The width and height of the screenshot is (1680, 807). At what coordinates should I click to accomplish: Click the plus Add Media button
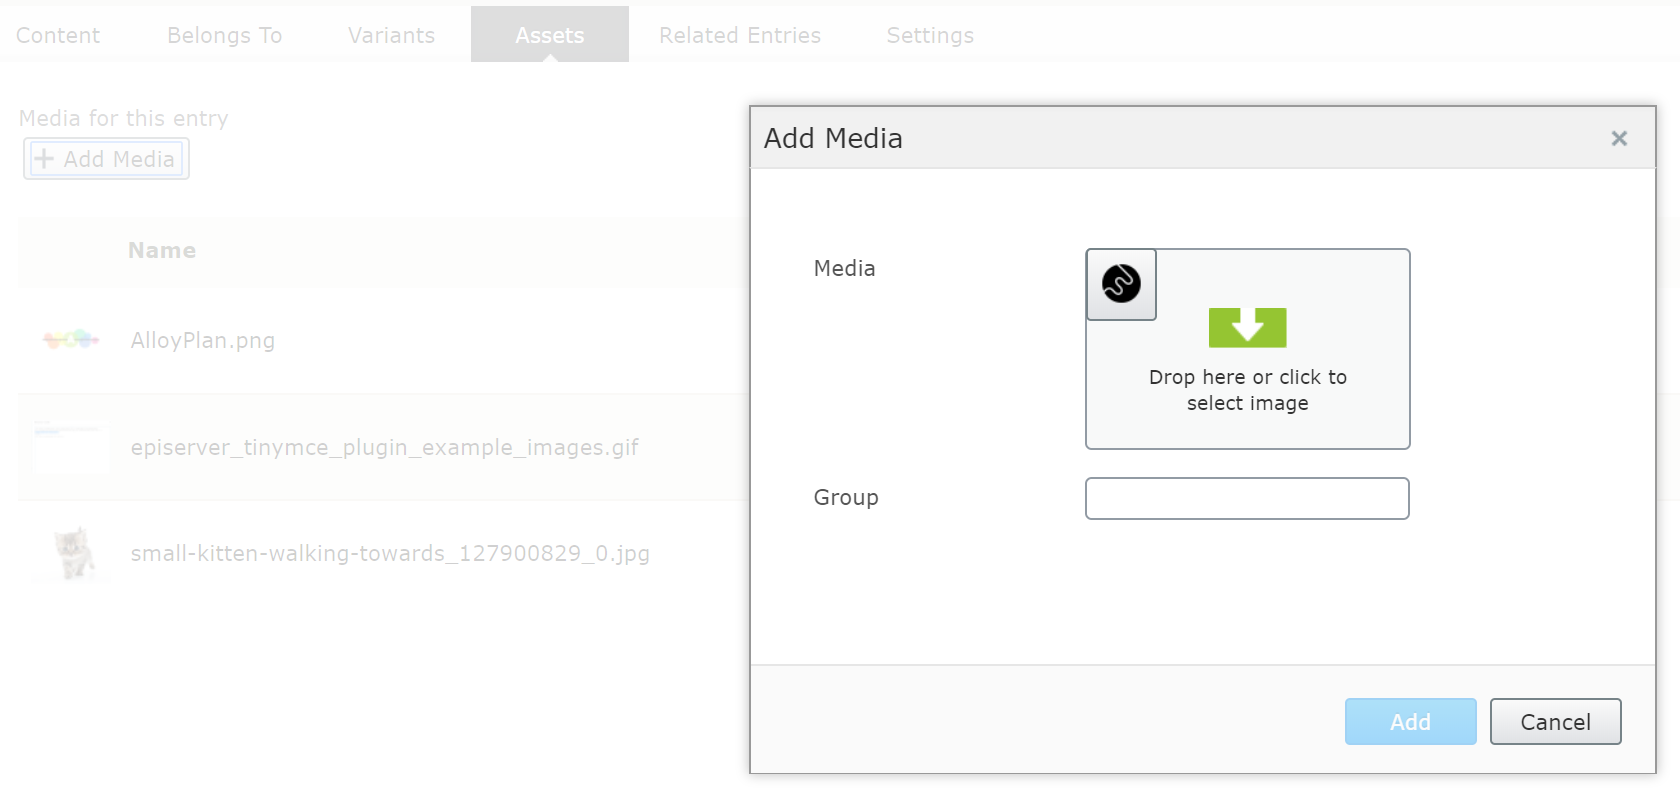(x=106, y=159)
